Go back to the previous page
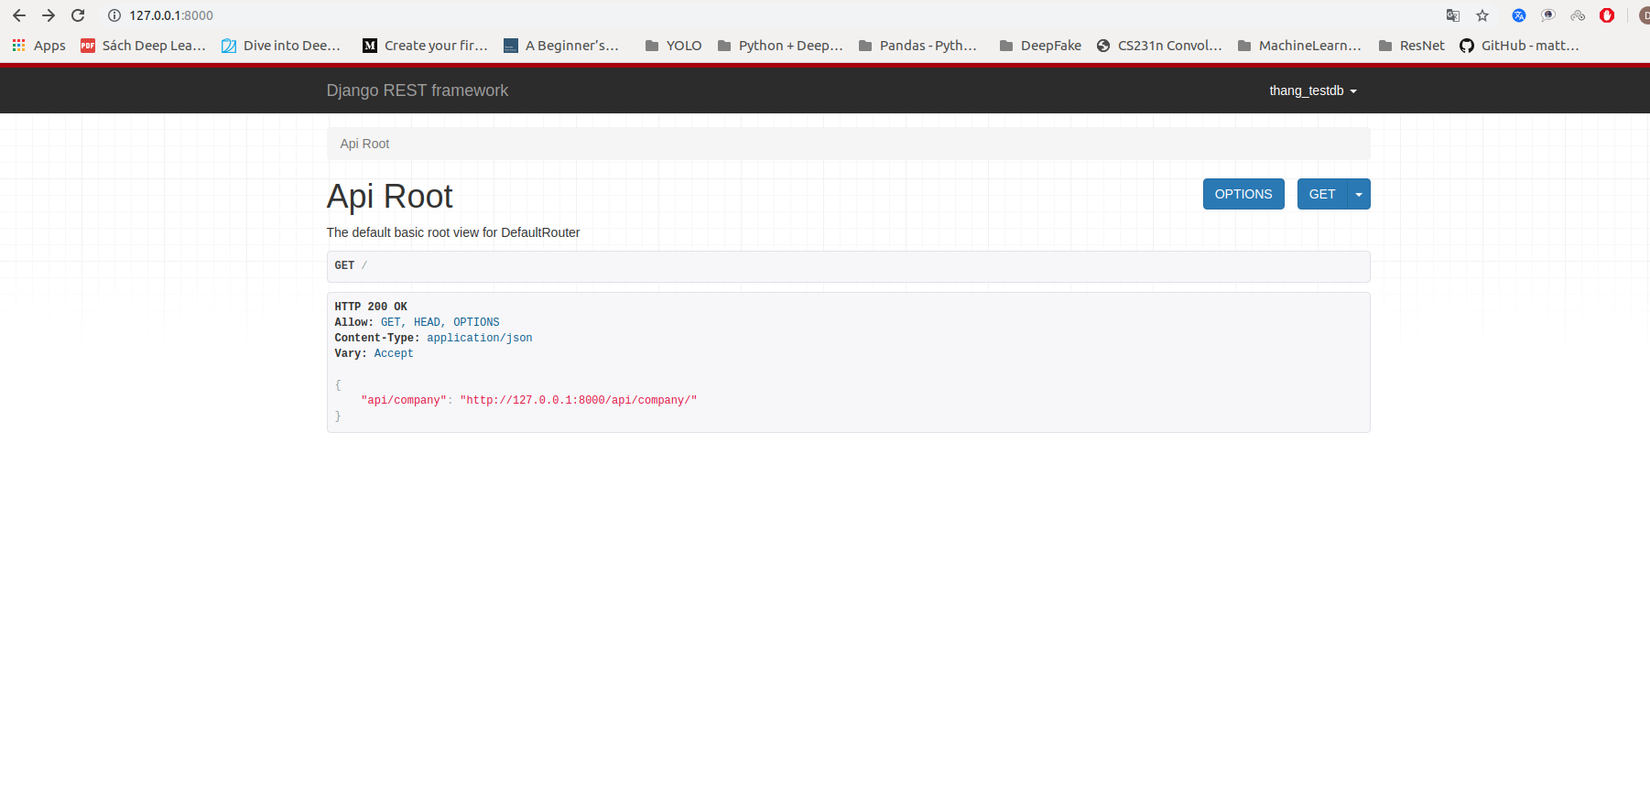This screenshot has width=1650, height=810. click(x=19, y=16)
